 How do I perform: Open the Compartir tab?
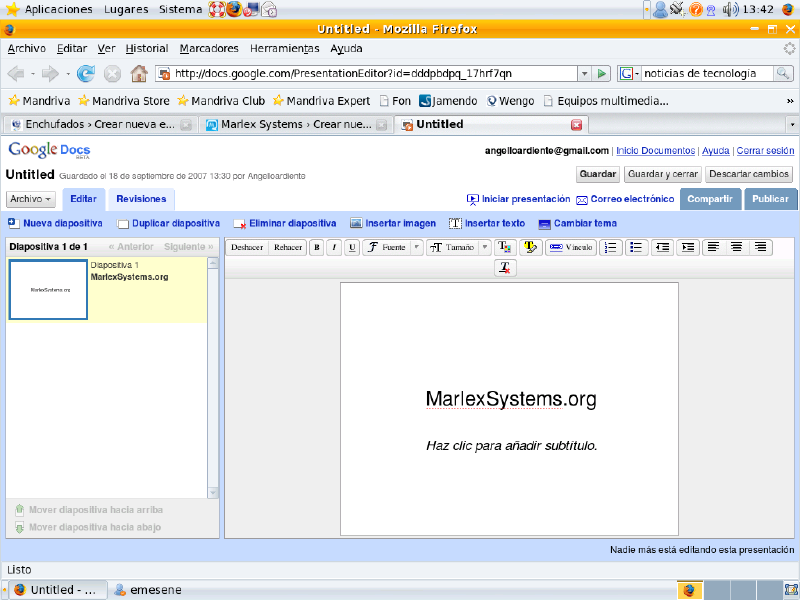[710, 199]
